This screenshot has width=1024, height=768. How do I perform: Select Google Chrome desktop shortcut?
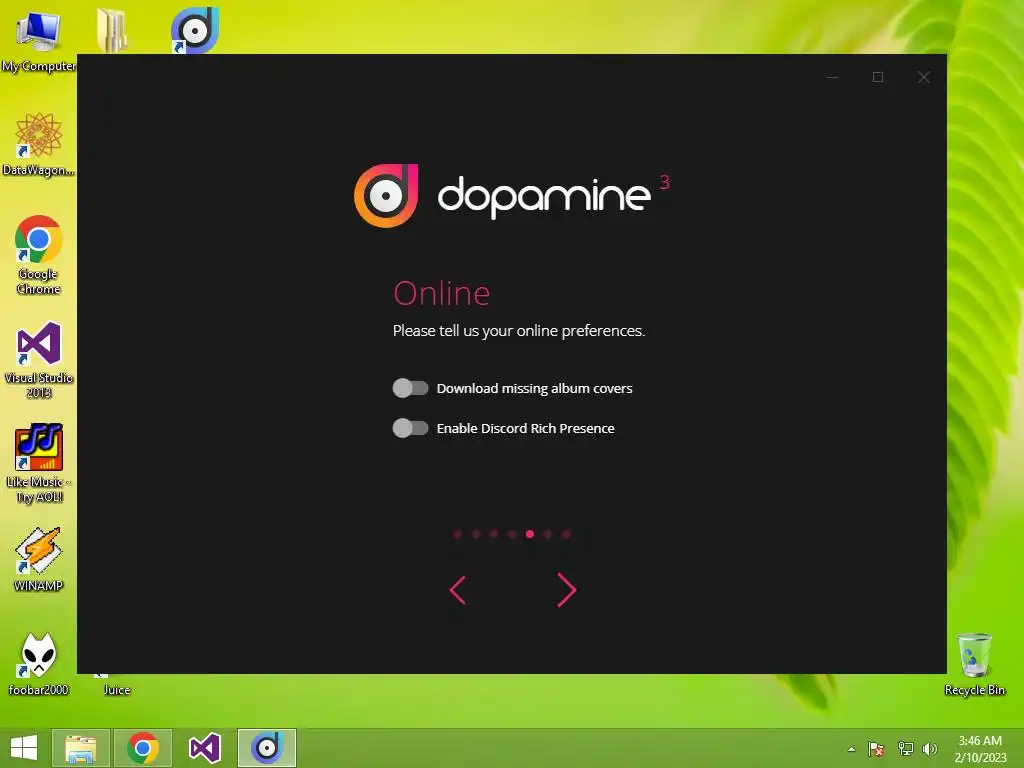click(39, 255)
